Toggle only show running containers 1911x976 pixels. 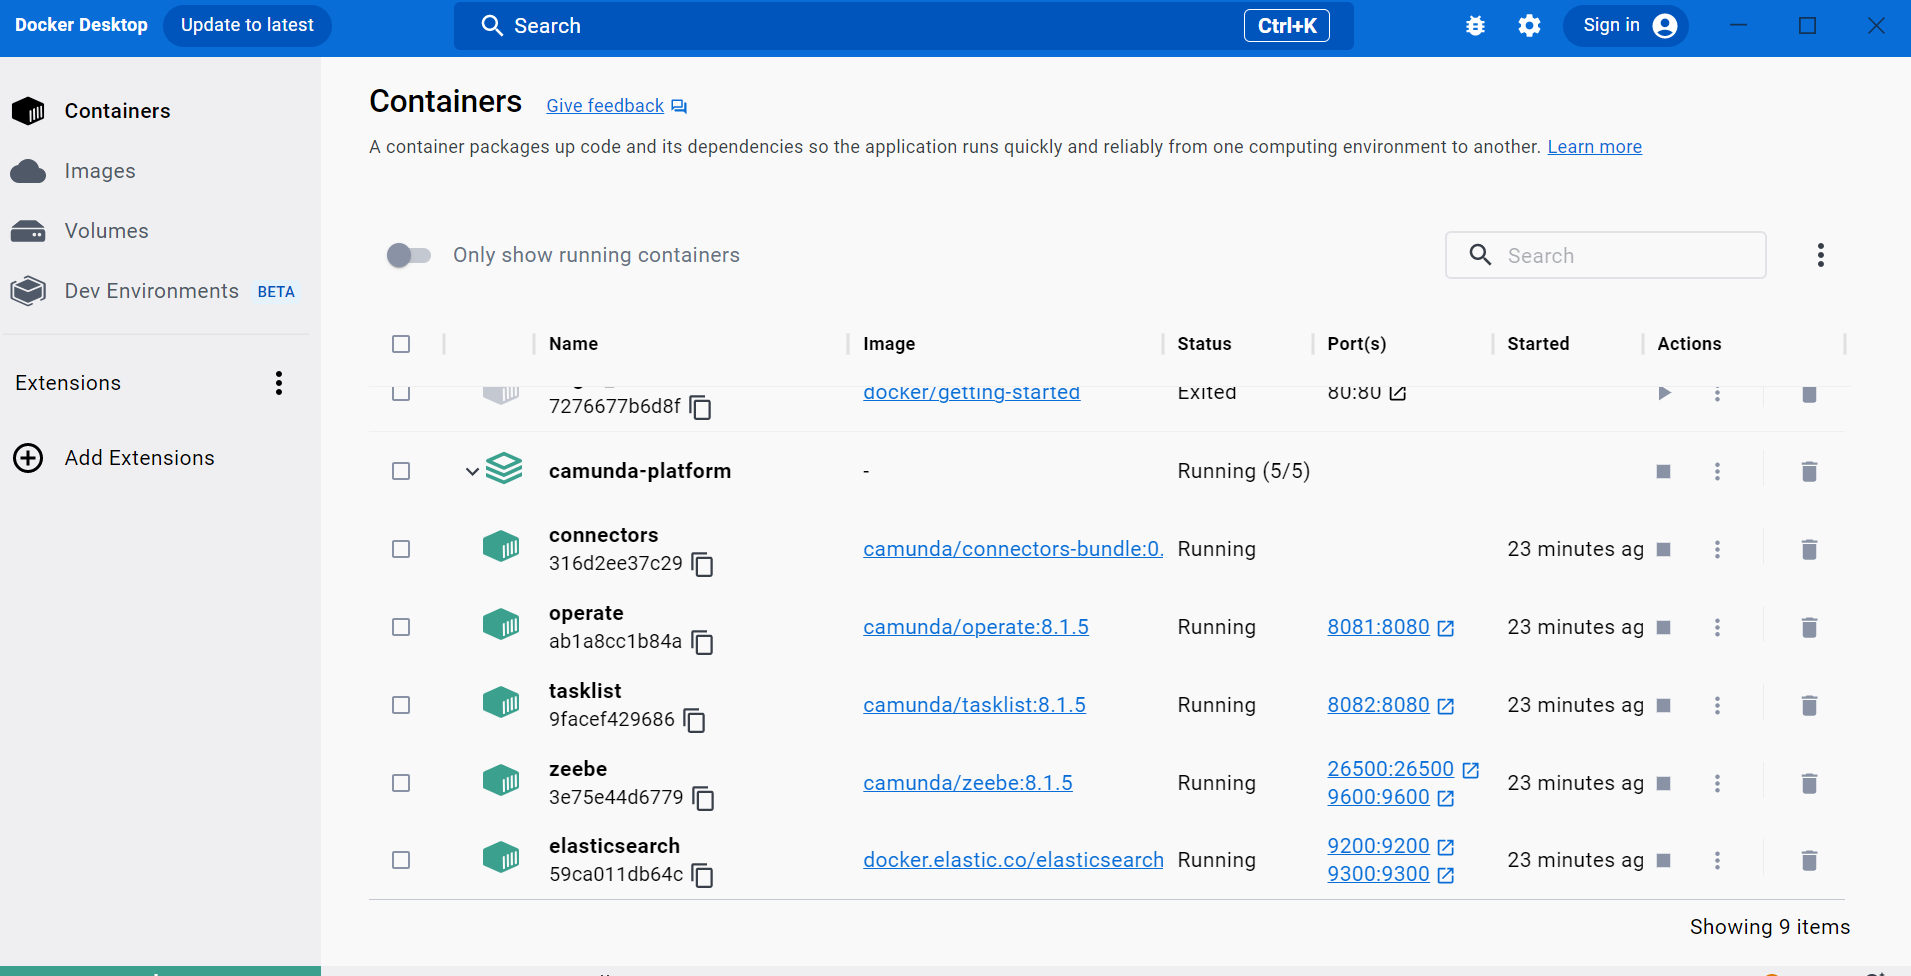click(409, 255)
